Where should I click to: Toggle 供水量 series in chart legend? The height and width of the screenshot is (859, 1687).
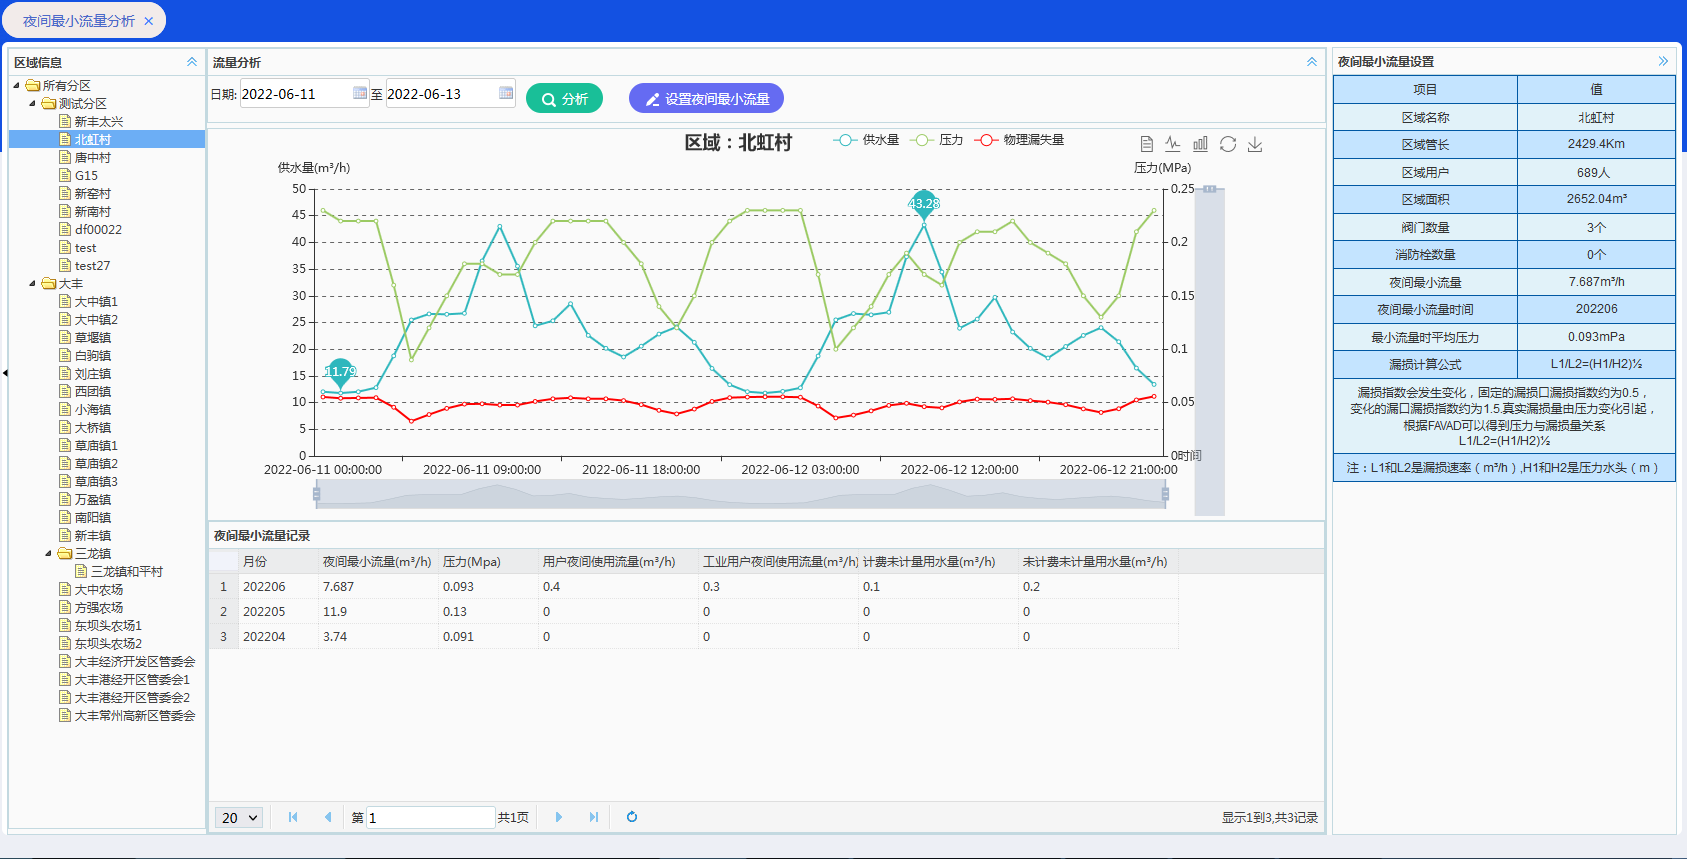[866, 140]
